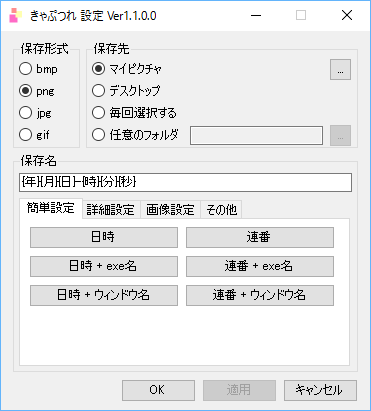The height and width of the screenshot is (411, 371).
Task: Choose png save format
Action: tap(37, 91)
